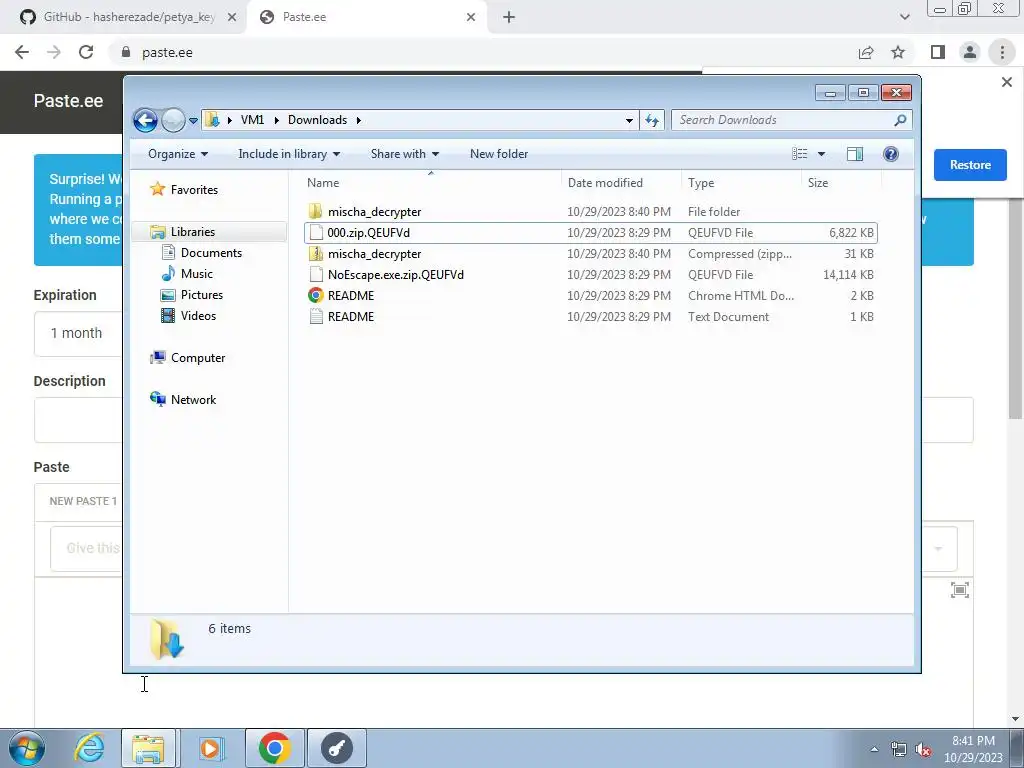Viewport: 1024px width, 768px height.
Task: Open the recent locations dropdown arrow
Action: click(193, 121)
